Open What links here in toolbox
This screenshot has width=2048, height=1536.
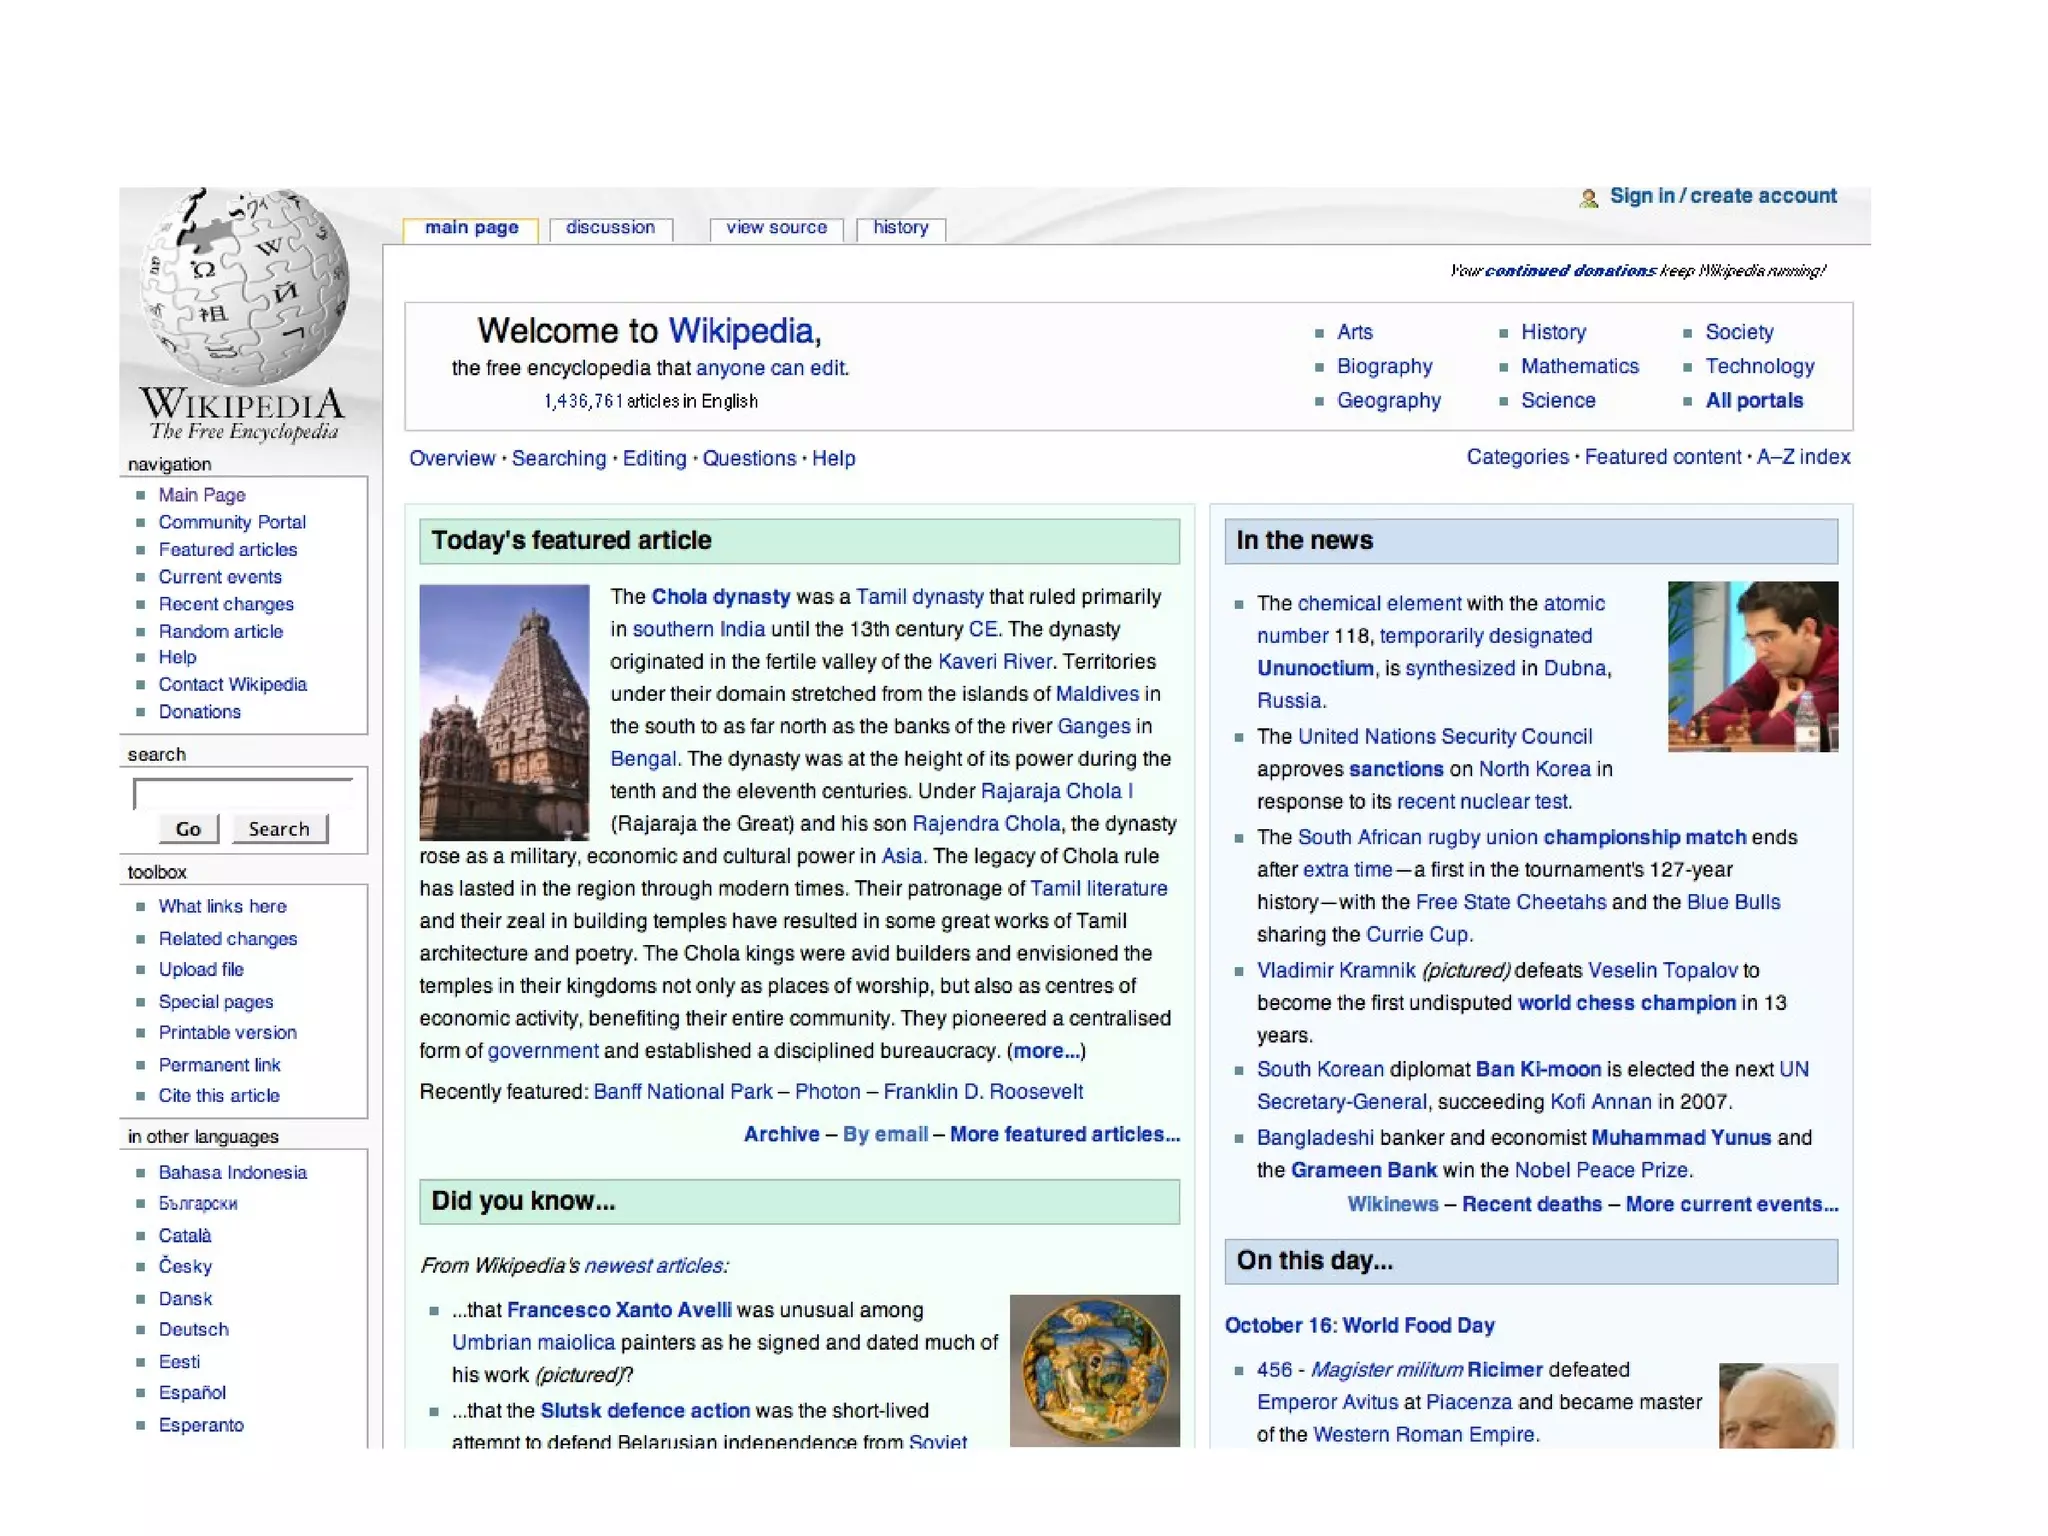pos(222,906)
